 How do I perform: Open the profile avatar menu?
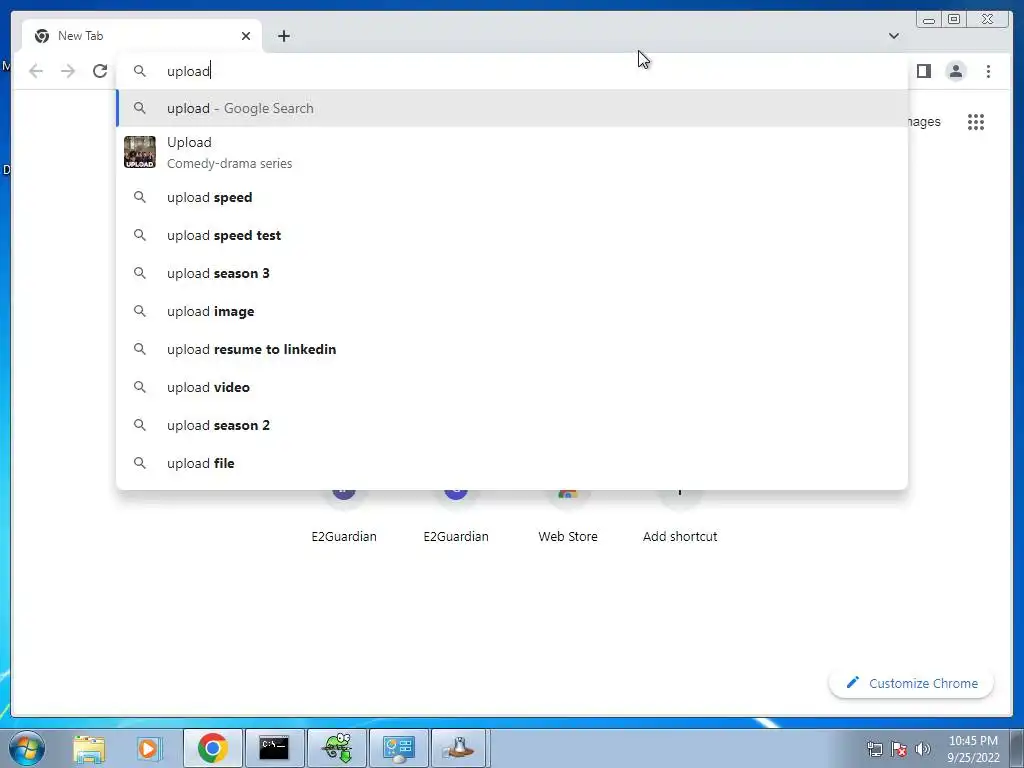click(955, 71)
